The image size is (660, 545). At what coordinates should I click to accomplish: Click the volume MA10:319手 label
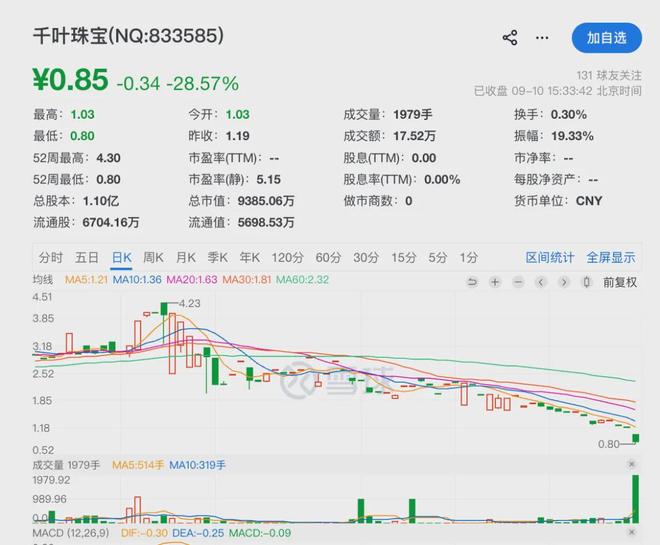point(197,465)
